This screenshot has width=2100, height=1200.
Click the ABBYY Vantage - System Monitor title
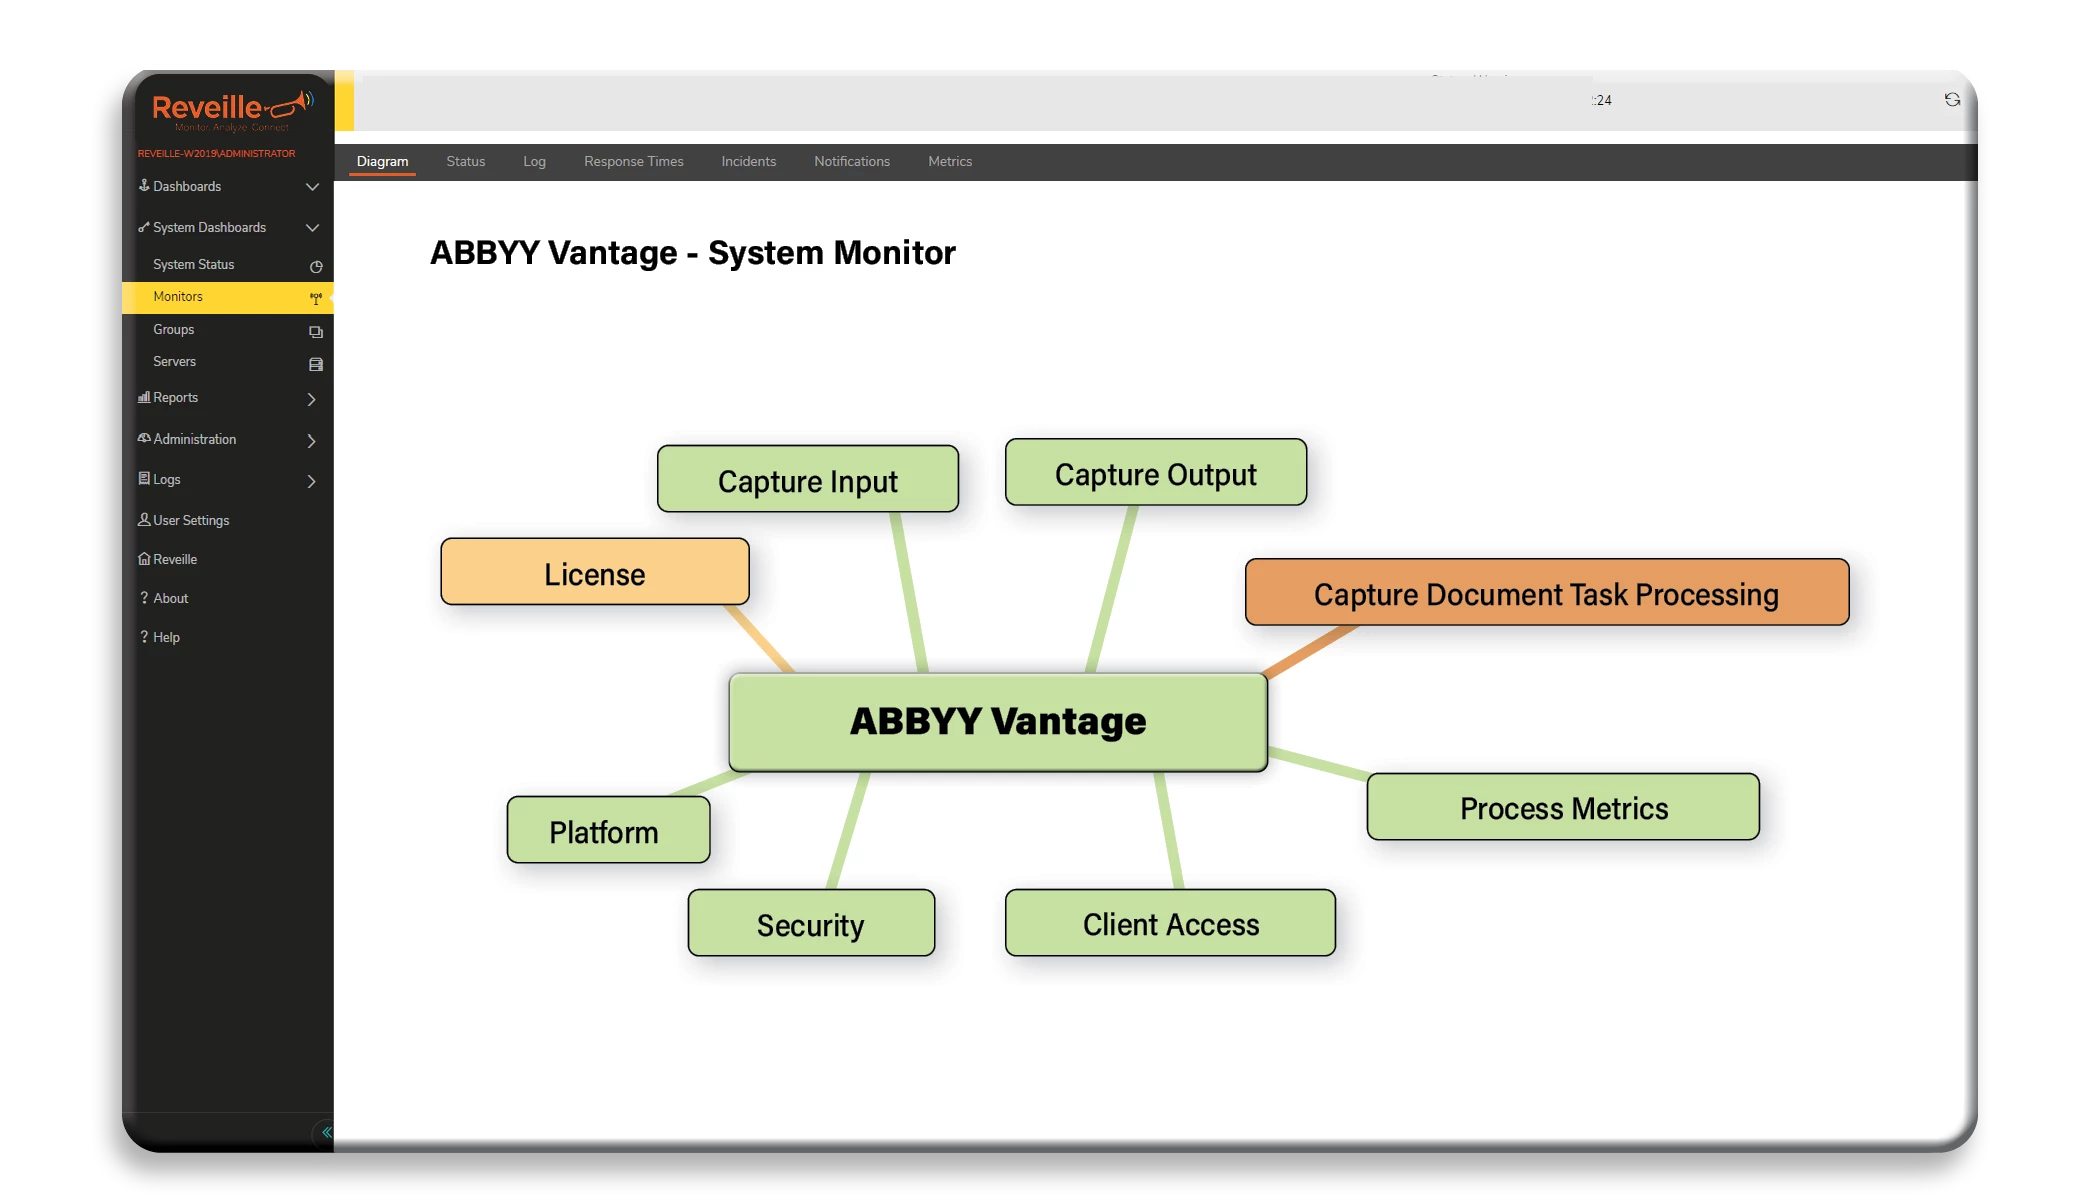693,253
